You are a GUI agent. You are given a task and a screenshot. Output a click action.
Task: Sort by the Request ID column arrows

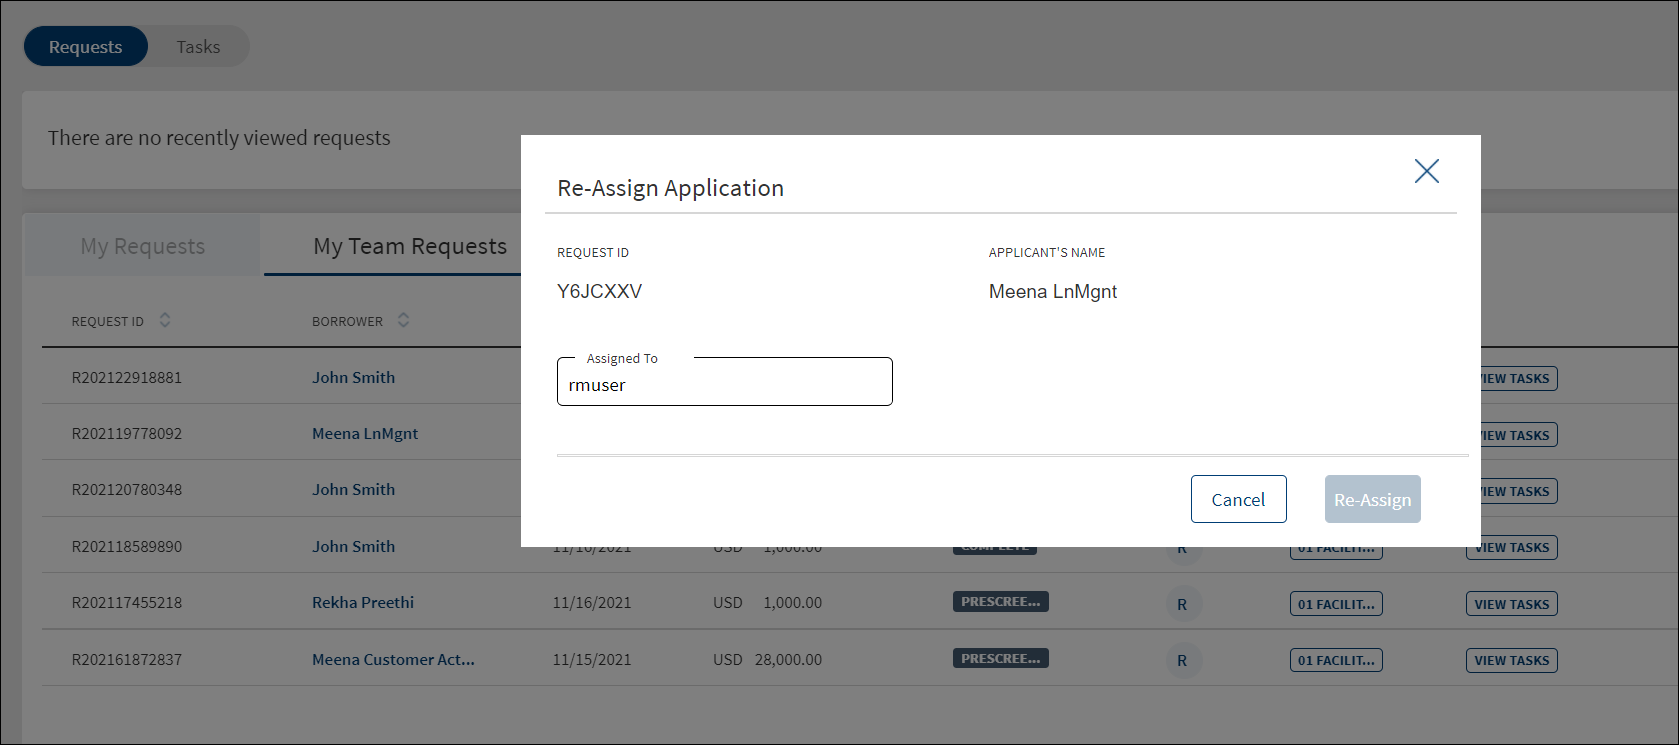(x=165, y=320)
